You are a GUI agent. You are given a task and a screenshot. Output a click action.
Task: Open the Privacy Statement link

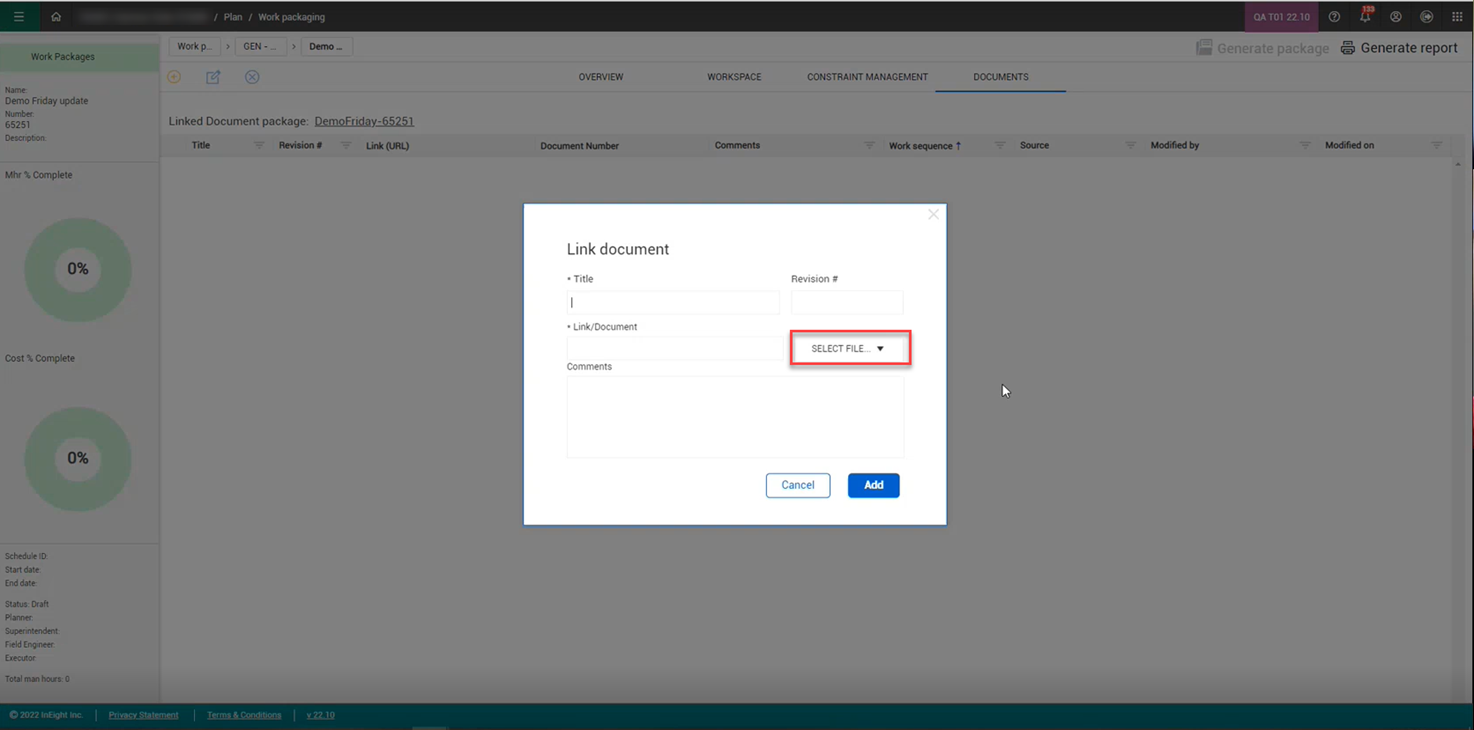143,715
